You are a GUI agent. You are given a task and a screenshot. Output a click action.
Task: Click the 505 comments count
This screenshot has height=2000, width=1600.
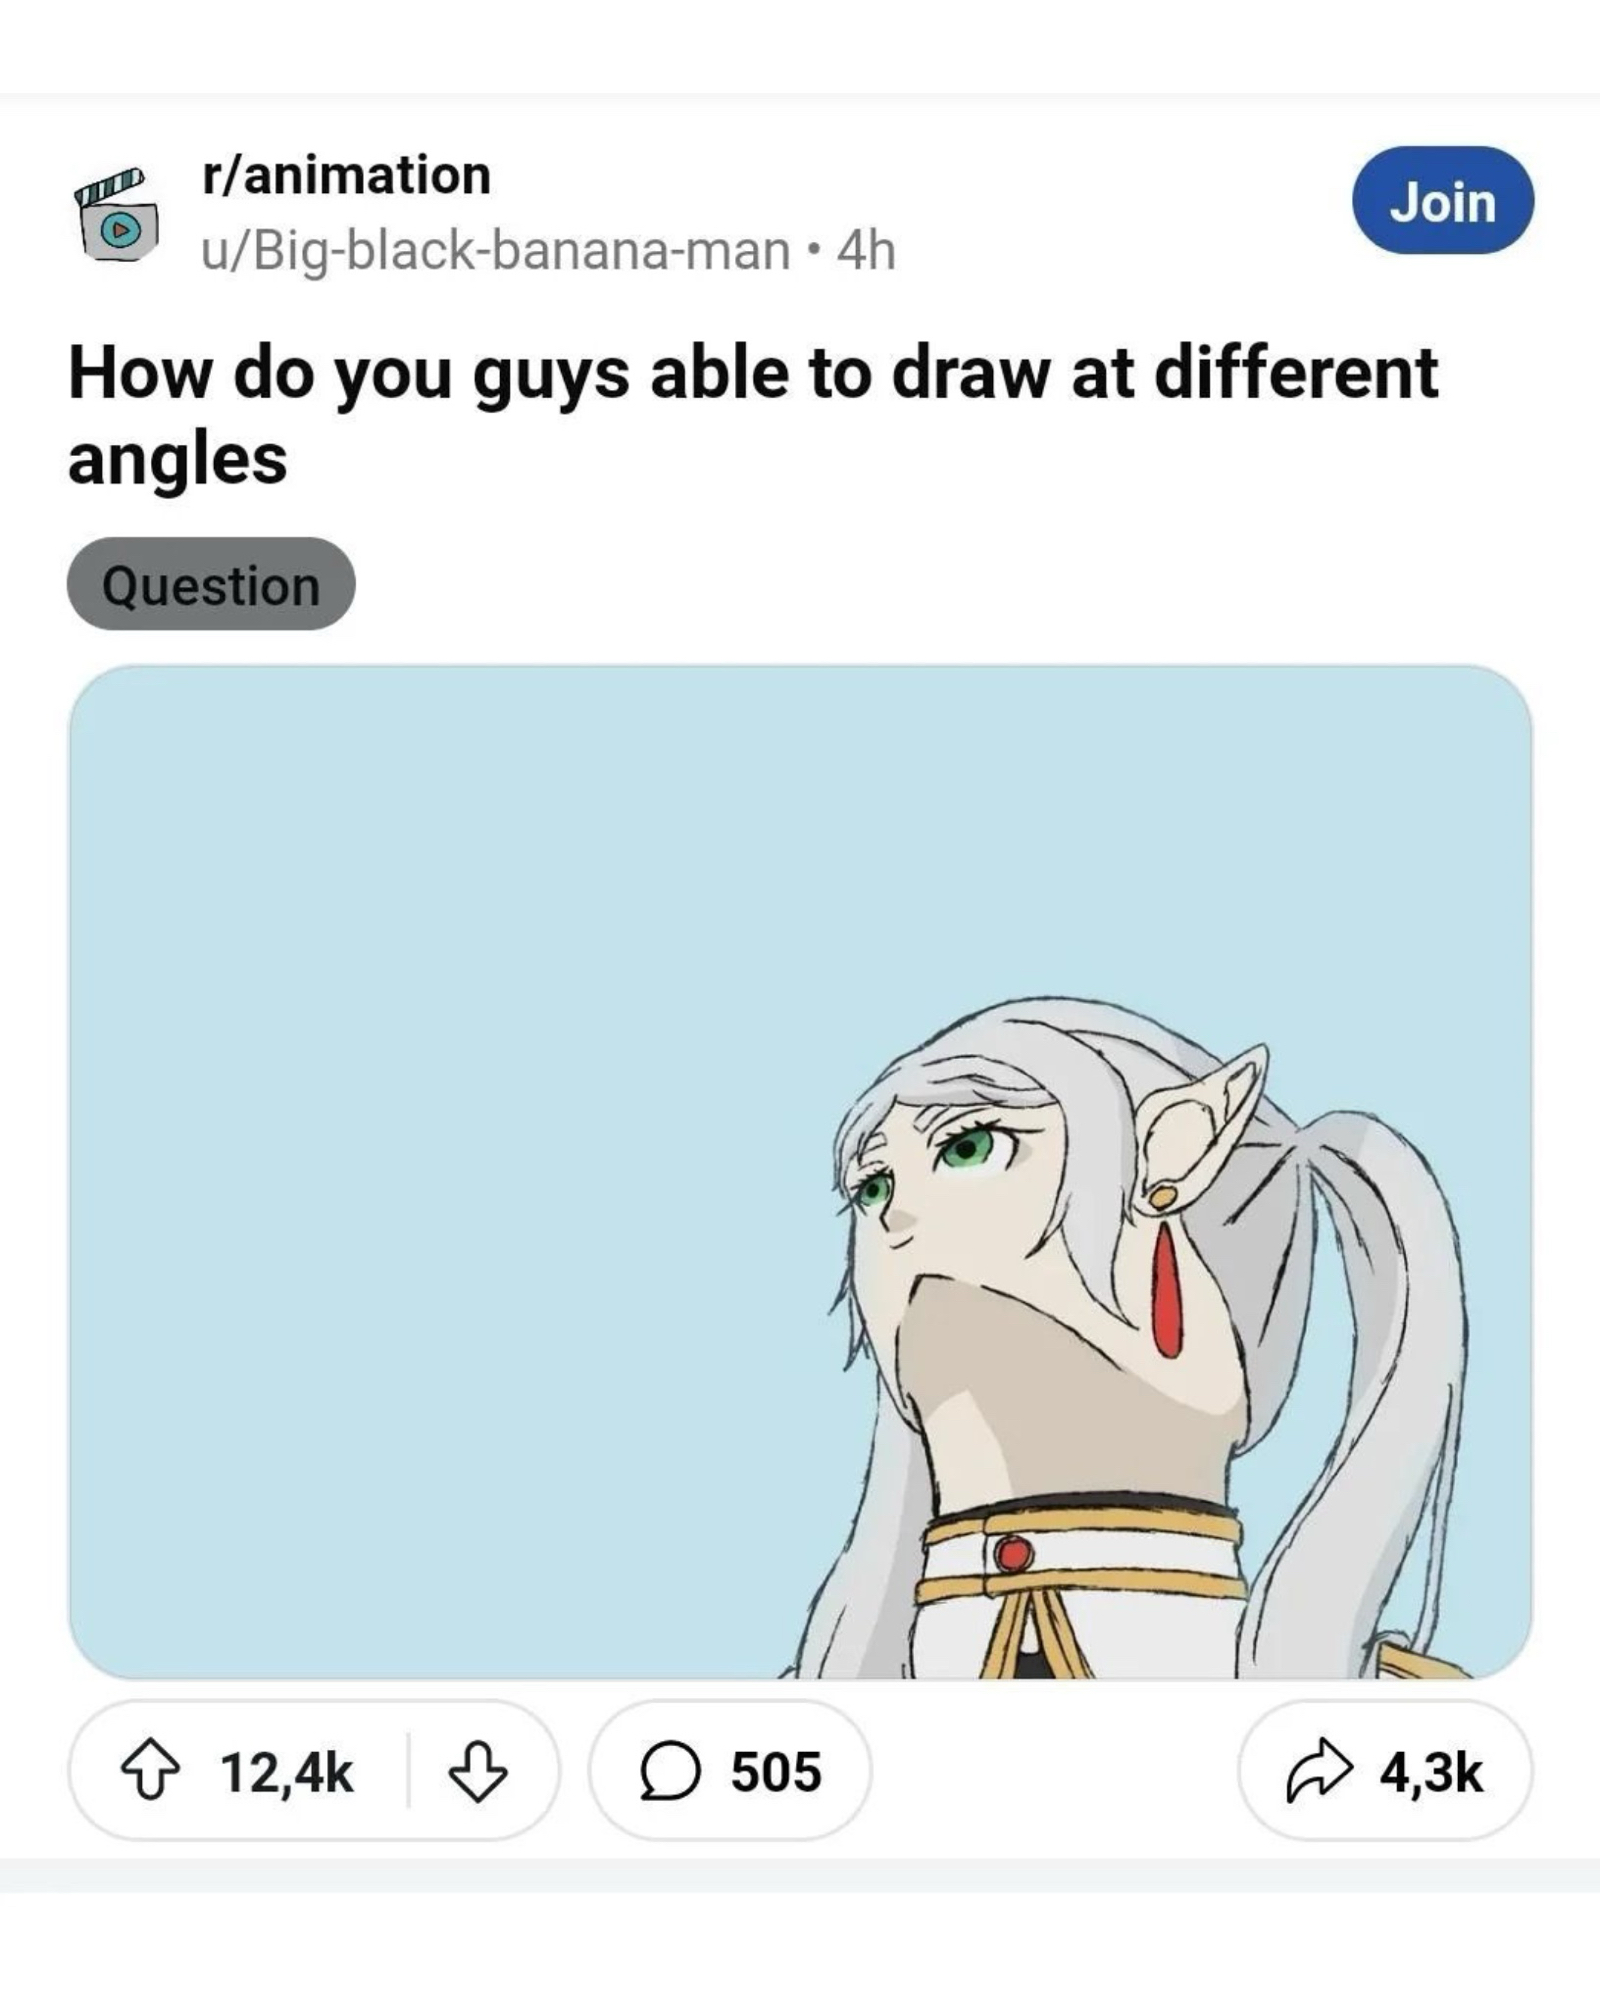pos(775,1772)
